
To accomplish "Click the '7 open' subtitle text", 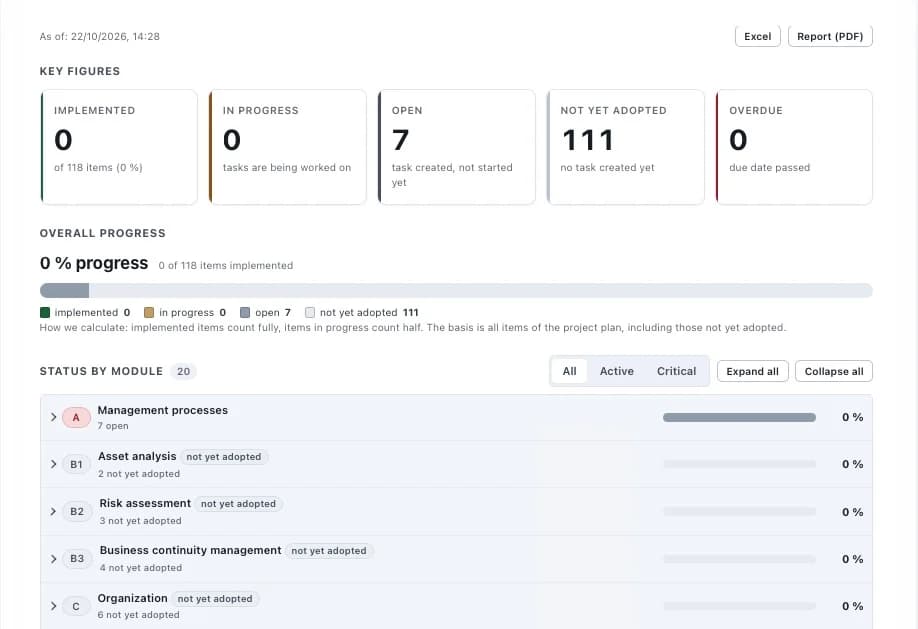I will coord(113,426).
